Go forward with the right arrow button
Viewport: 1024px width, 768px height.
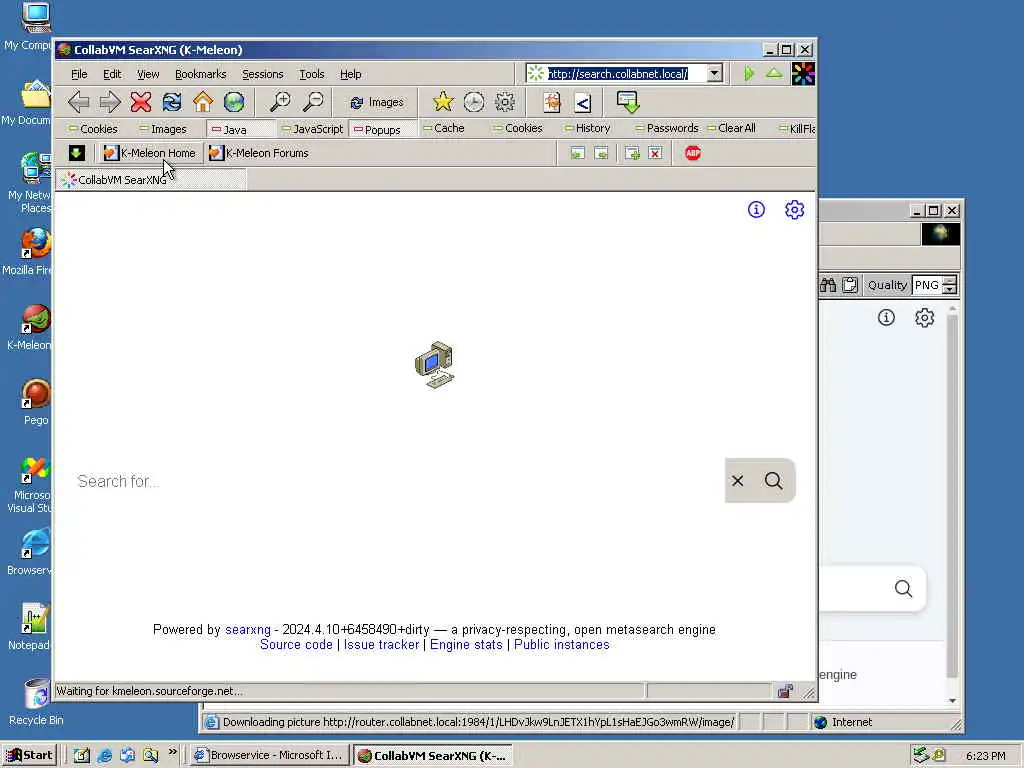[110, 102]
